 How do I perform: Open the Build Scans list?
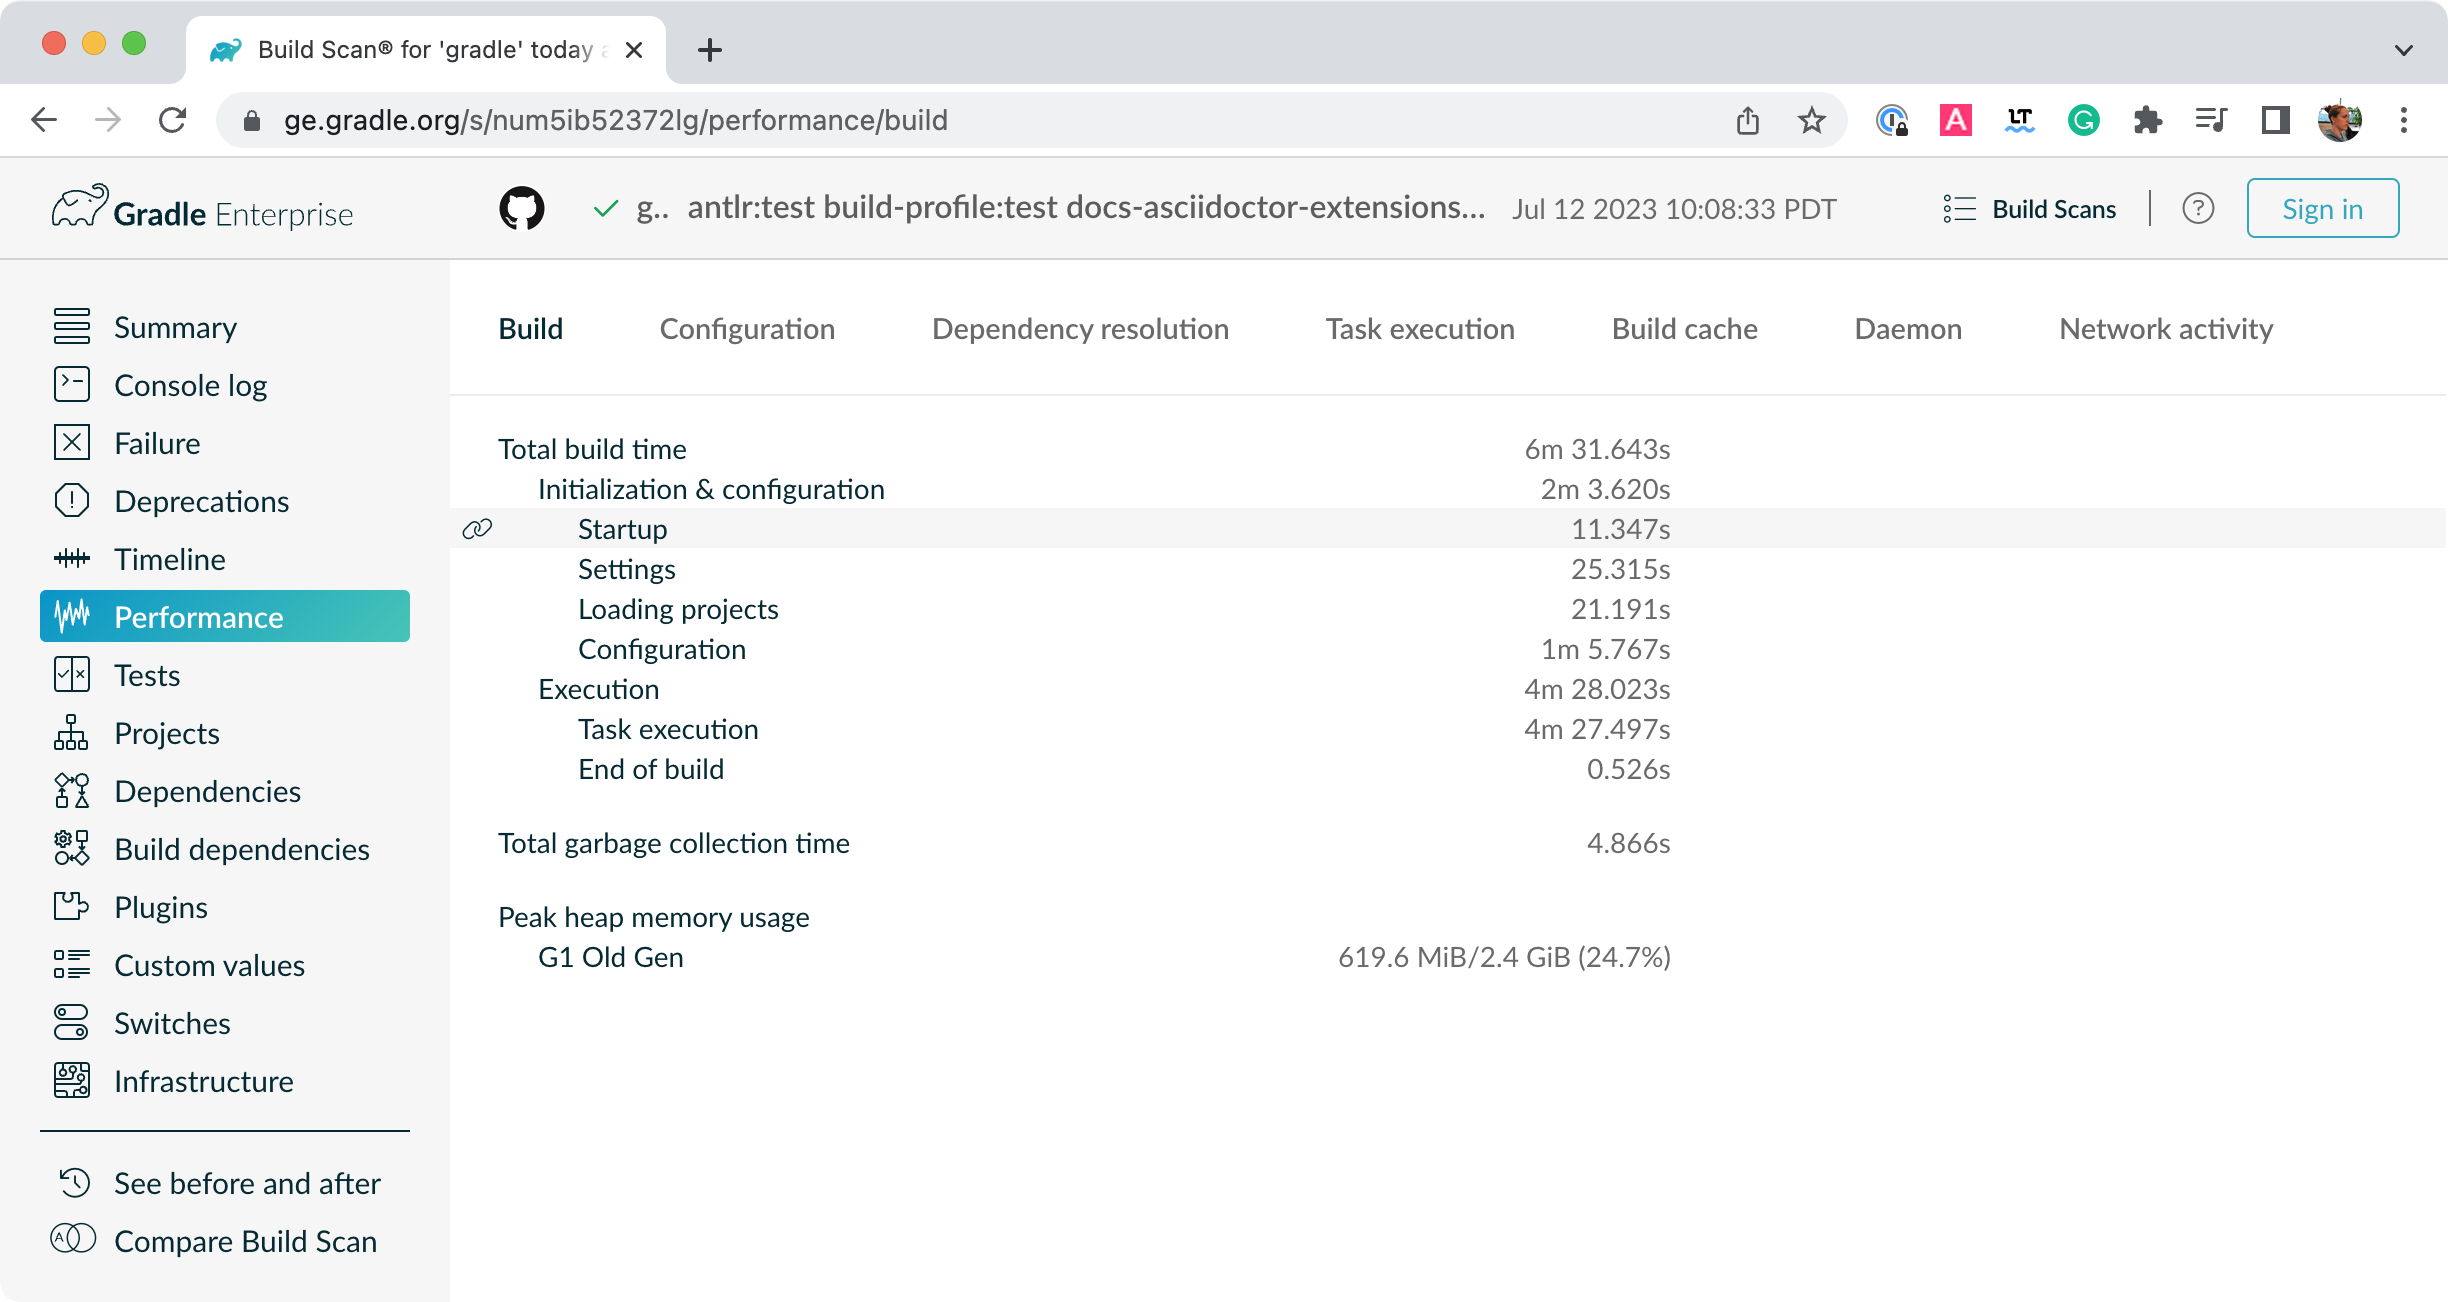point(2029,209)
